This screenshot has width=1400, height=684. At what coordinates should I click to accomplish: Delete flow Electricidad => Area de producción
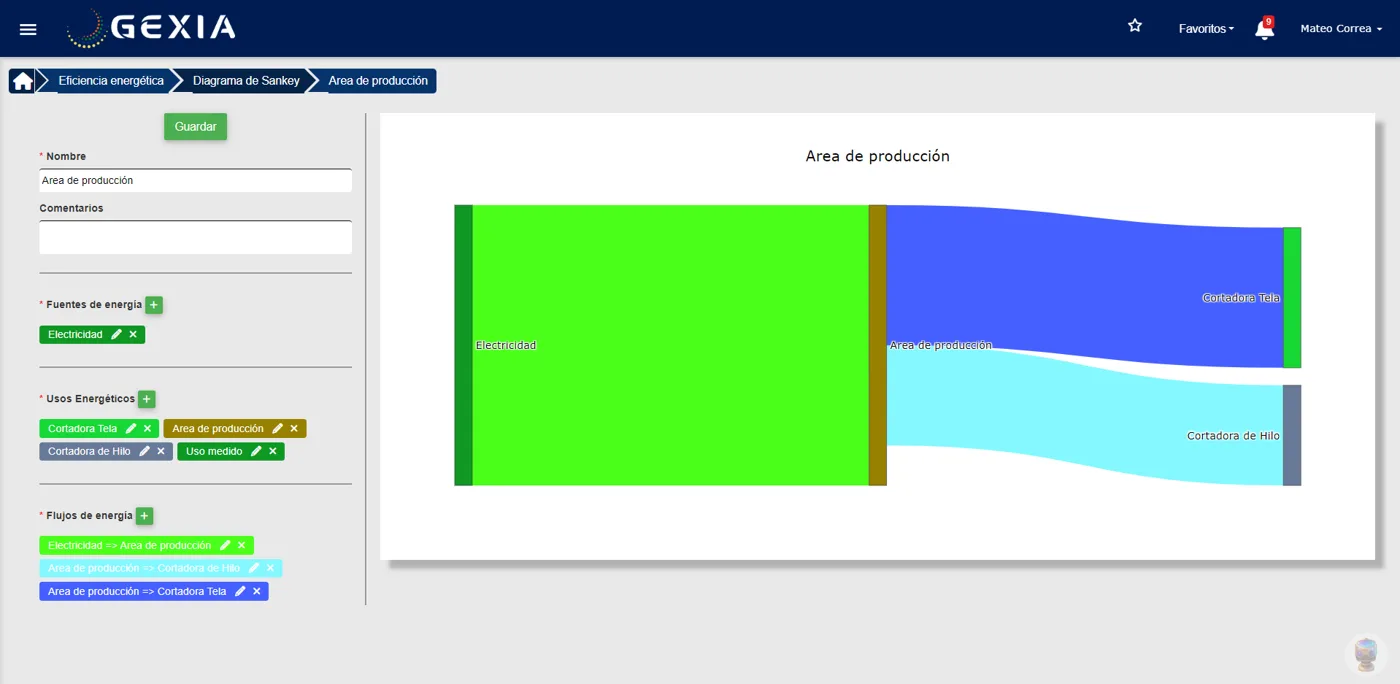click(x=242, y=545)
